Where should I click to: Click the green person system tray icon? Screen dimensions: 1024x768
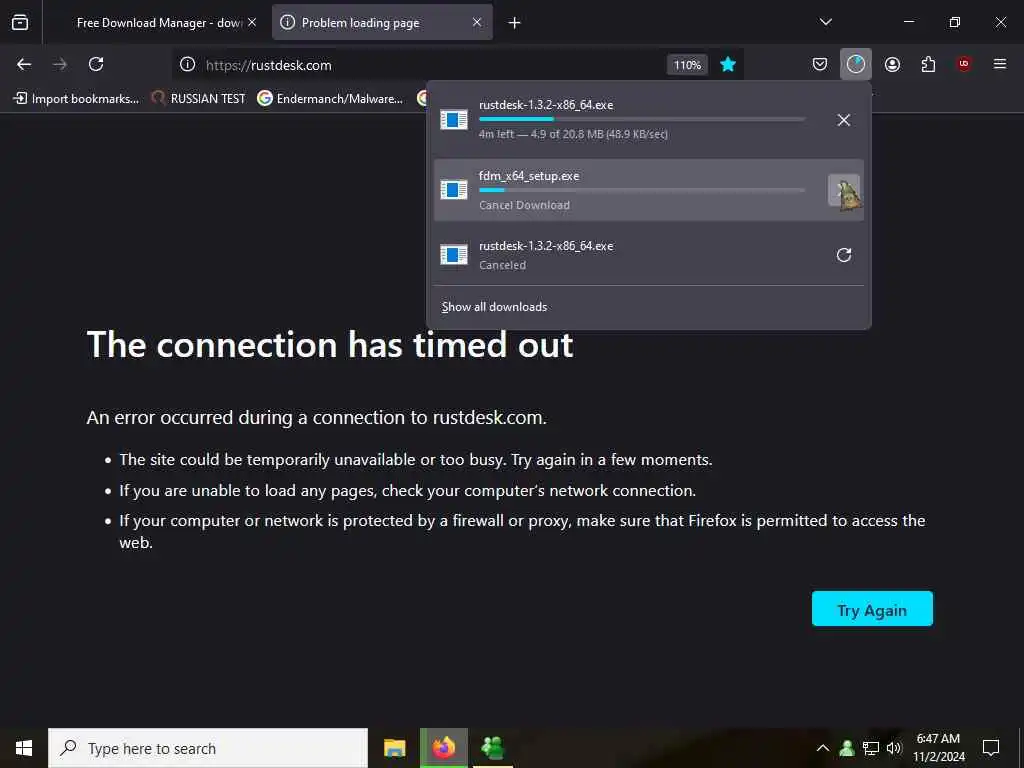click(x=847, y=748)
